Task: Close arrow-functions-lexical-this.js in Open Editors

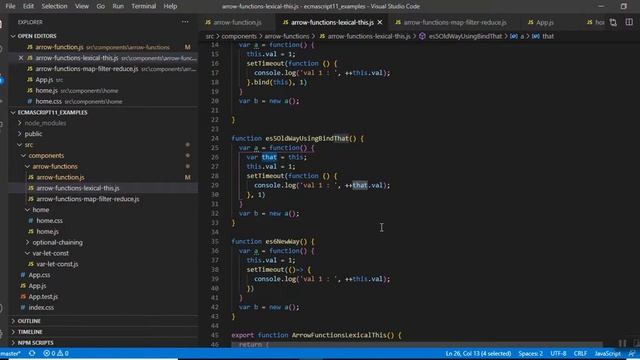Action: pos(21,58)
